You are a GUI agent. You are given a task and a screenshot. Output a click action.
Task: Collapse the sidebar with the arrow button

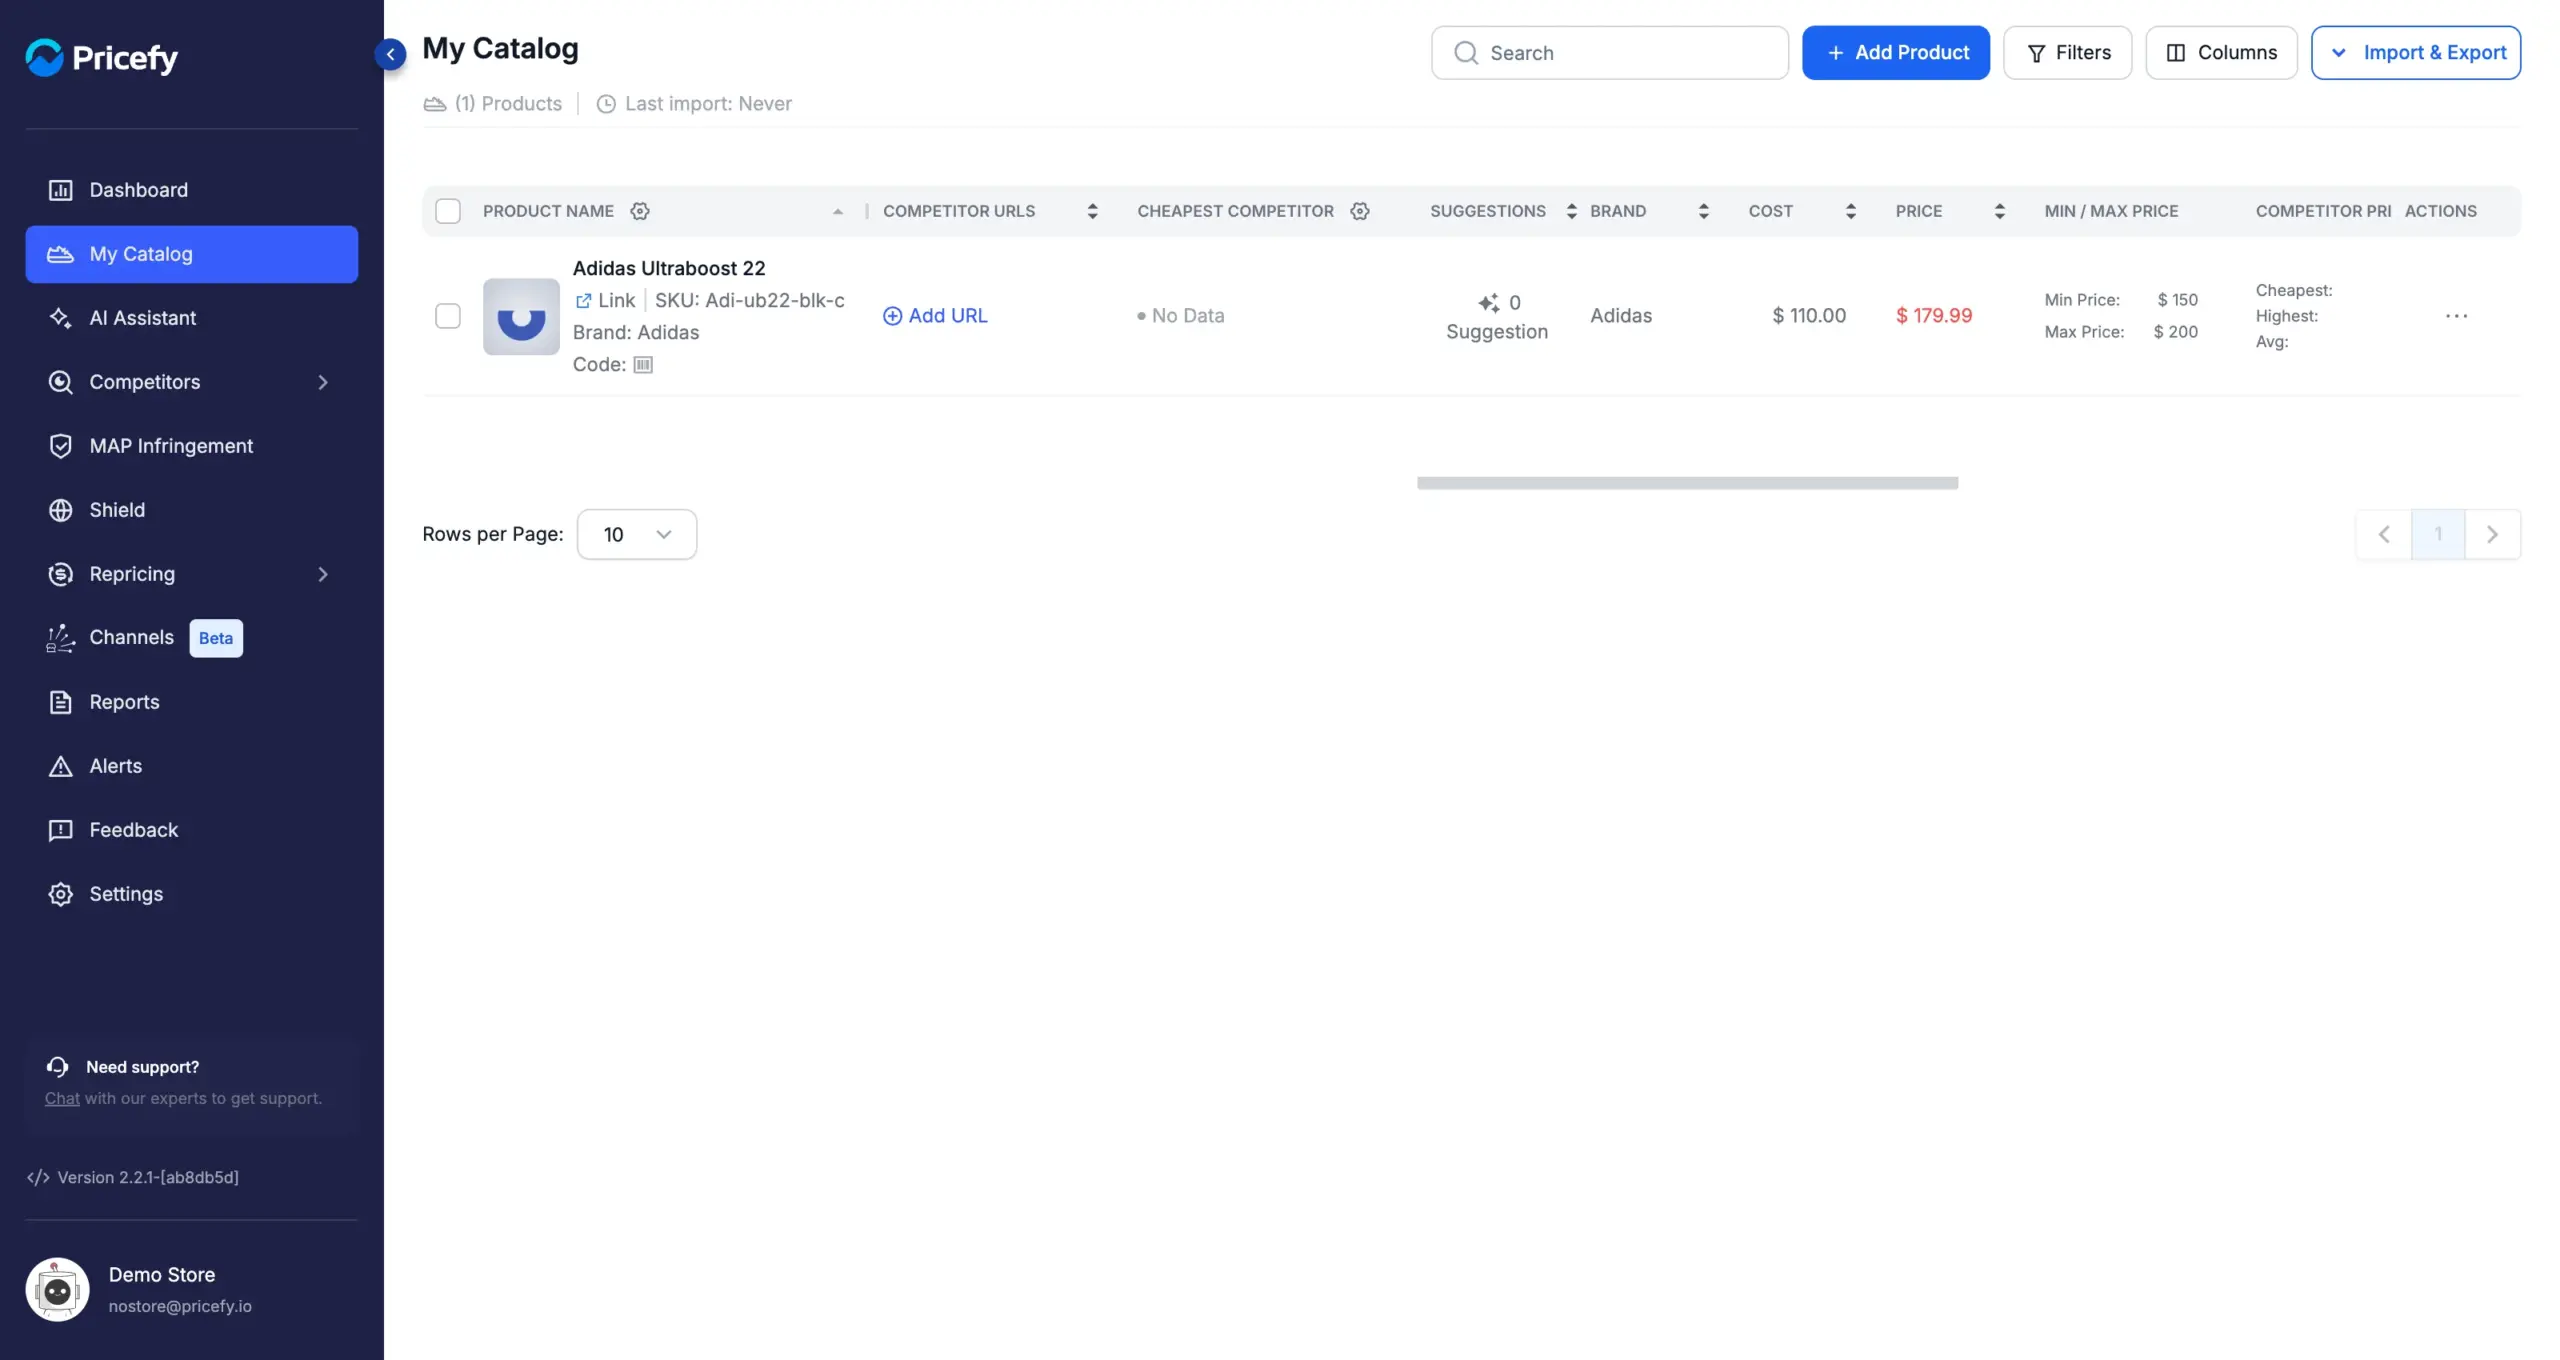[390, 53]
